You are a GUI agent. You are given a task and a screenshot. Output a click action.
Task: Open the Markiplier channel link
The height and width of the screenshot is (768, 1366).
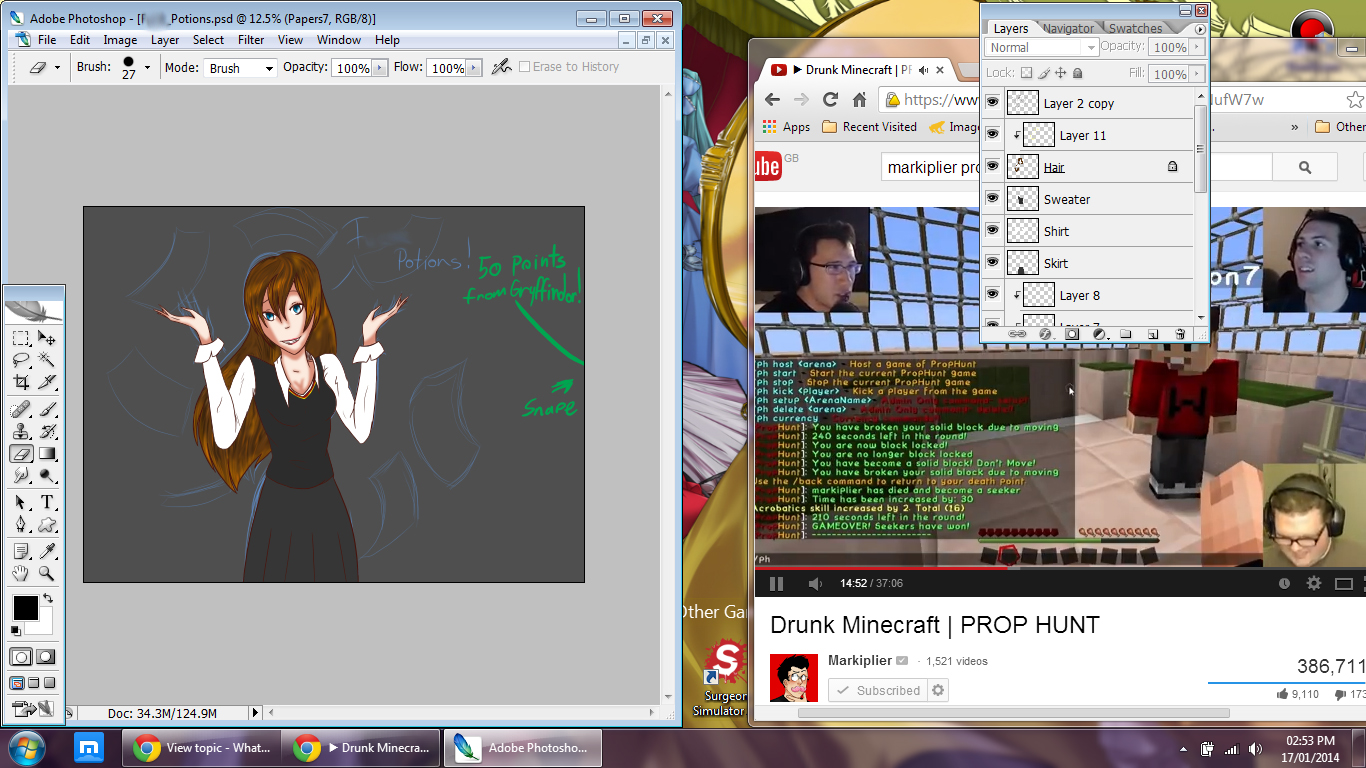click(859, 661)
